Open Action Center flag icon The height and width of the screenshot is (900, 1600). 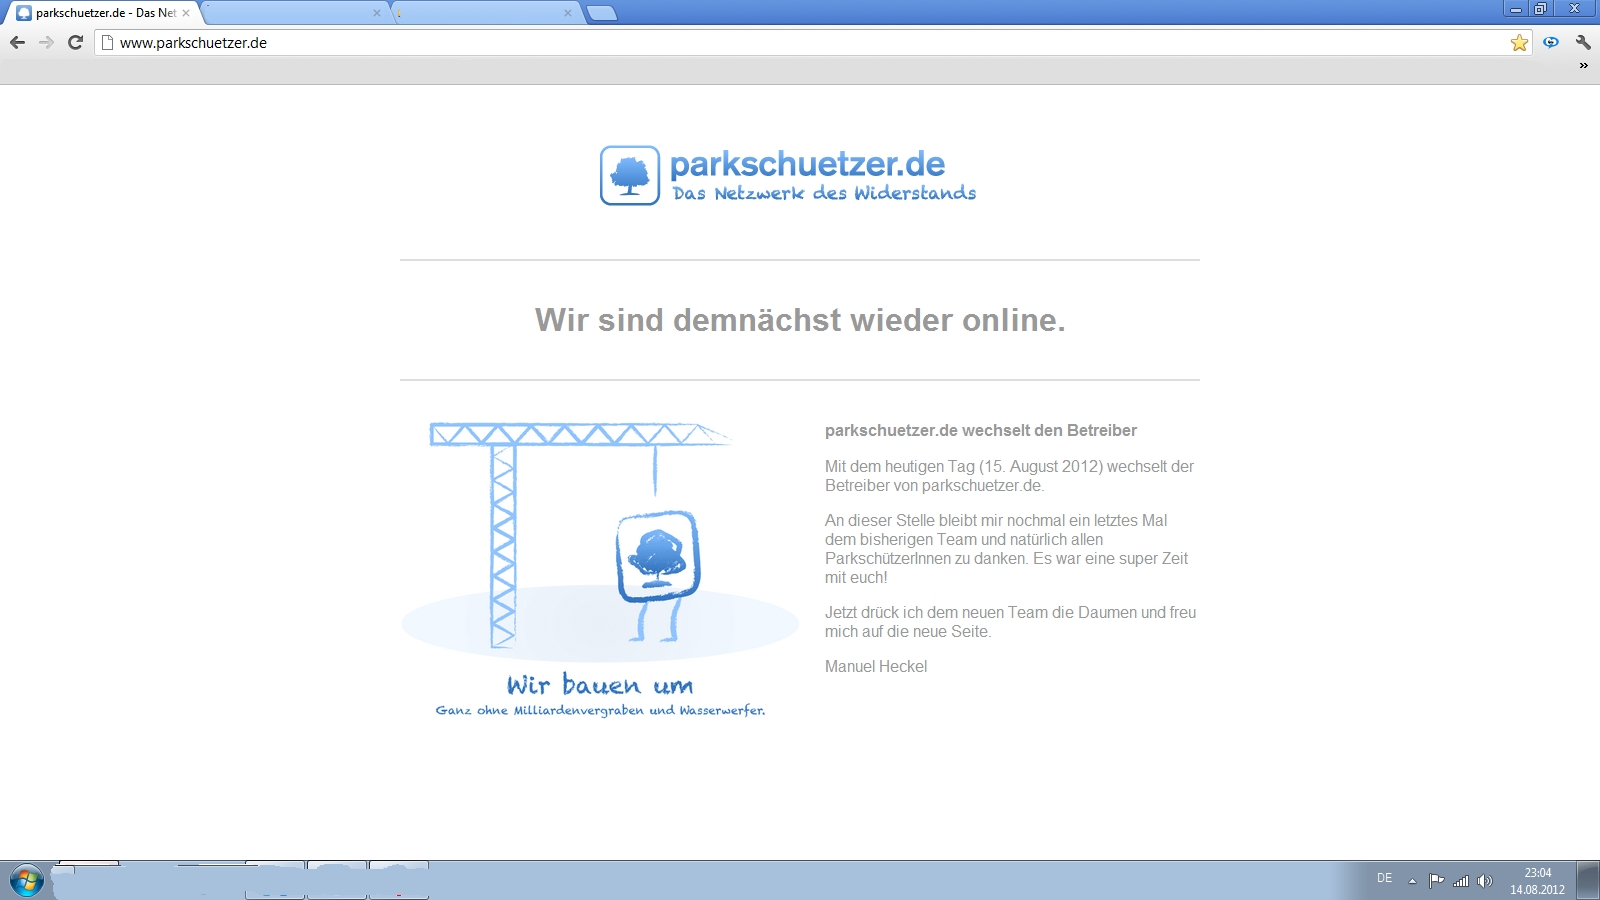(x=1437, y=881)
